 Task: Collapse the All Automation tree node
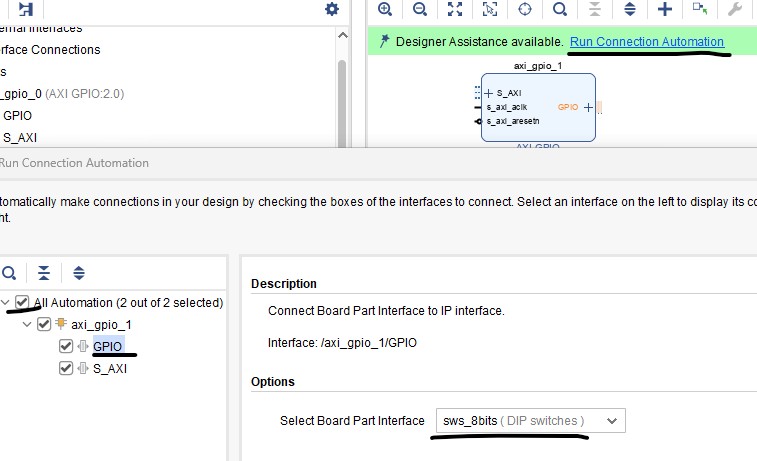[6, 302]
